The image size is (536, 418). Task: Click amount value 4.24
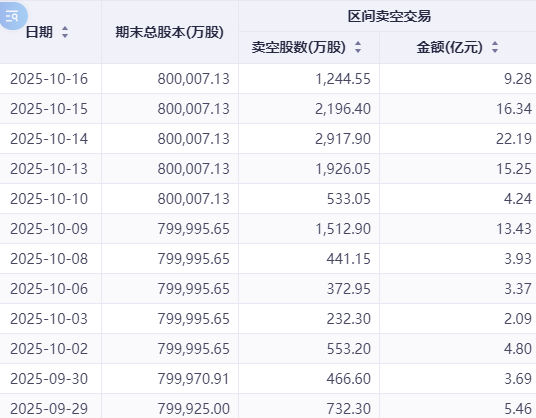(x=518, y=199)
